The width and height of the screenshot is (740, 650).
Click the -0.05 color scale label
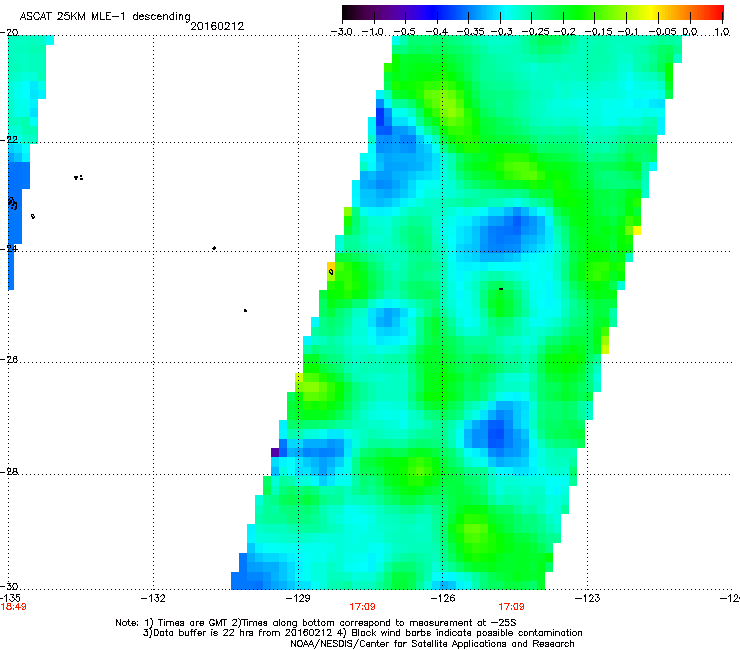(663, 32)
